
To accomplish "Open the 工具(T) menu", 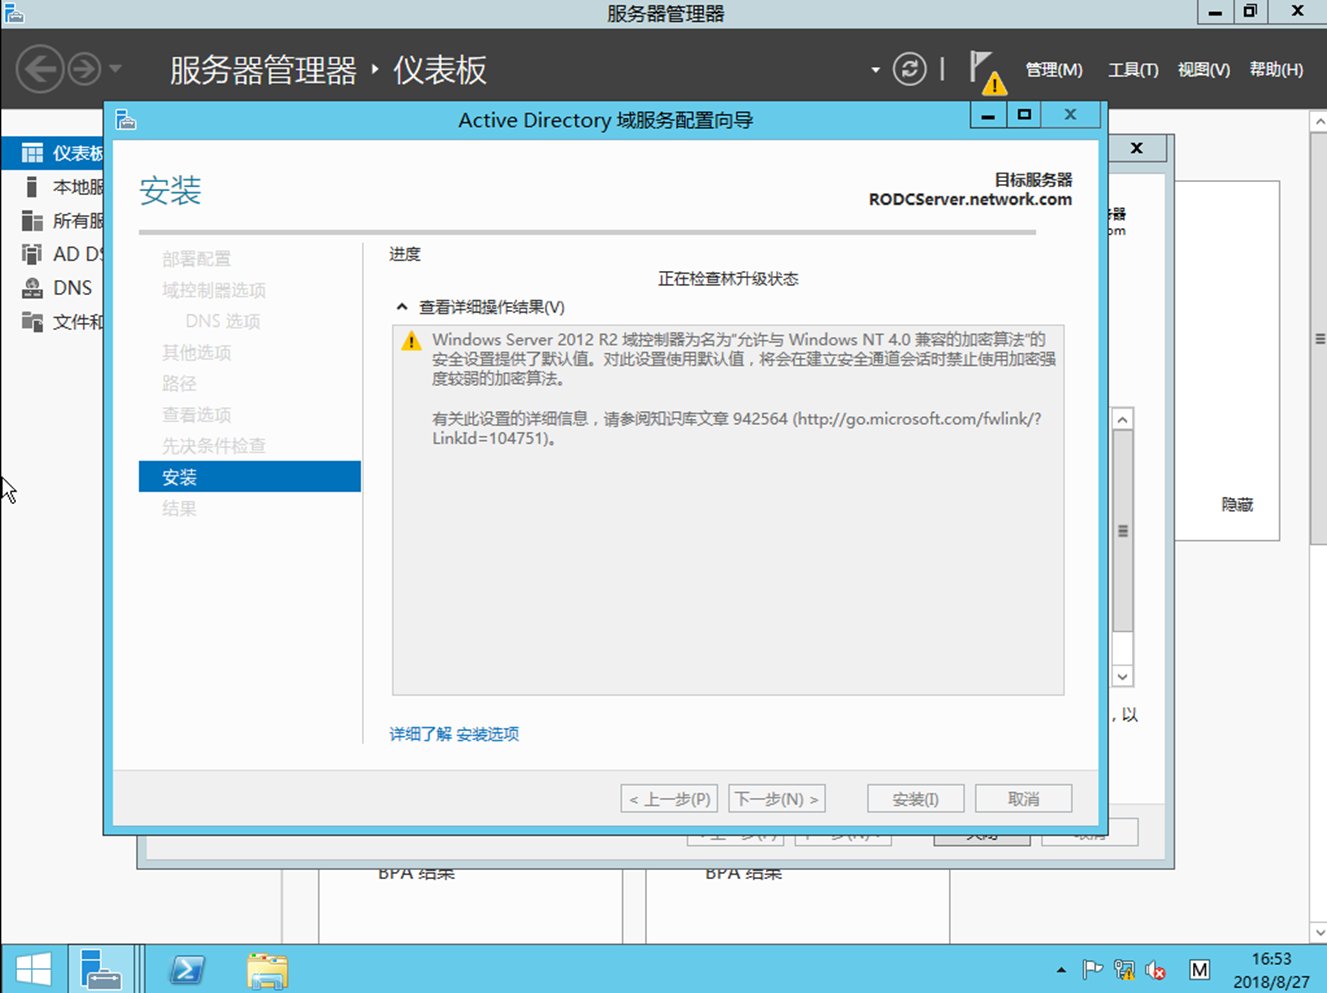I will tap(1133, 70).
